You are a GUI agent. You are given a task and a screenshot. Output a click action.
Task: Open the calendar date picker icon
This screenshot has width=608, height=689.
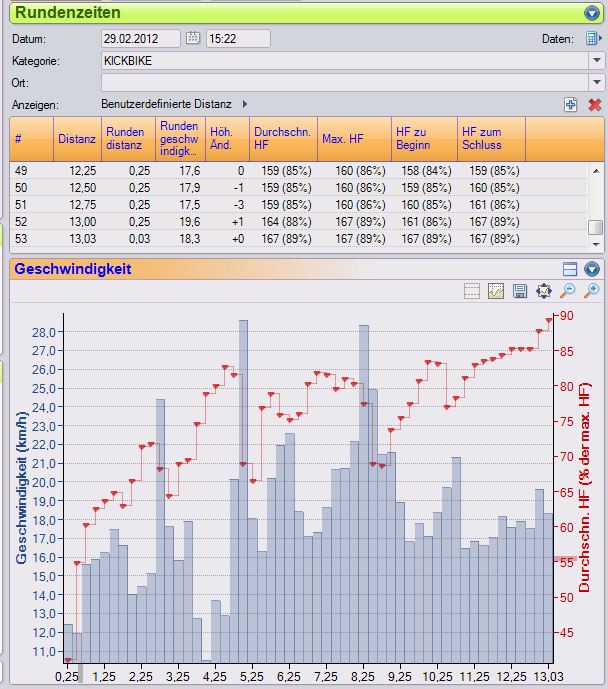193,39
